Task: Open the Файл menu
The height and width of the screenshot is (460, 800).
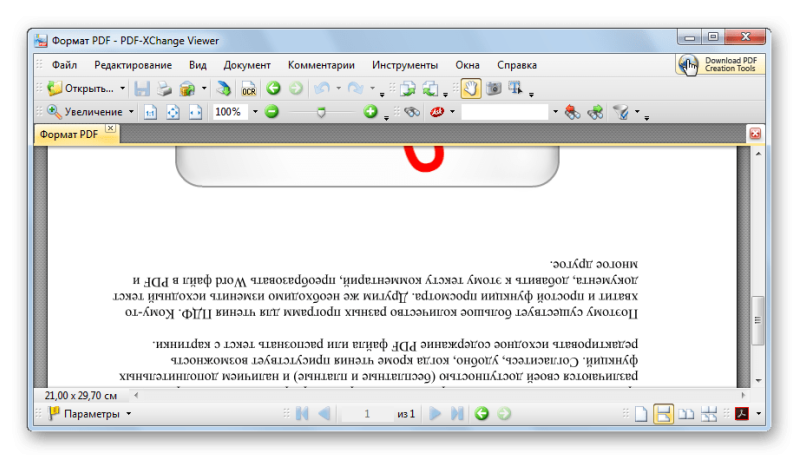Action: (x=64, y=65)
